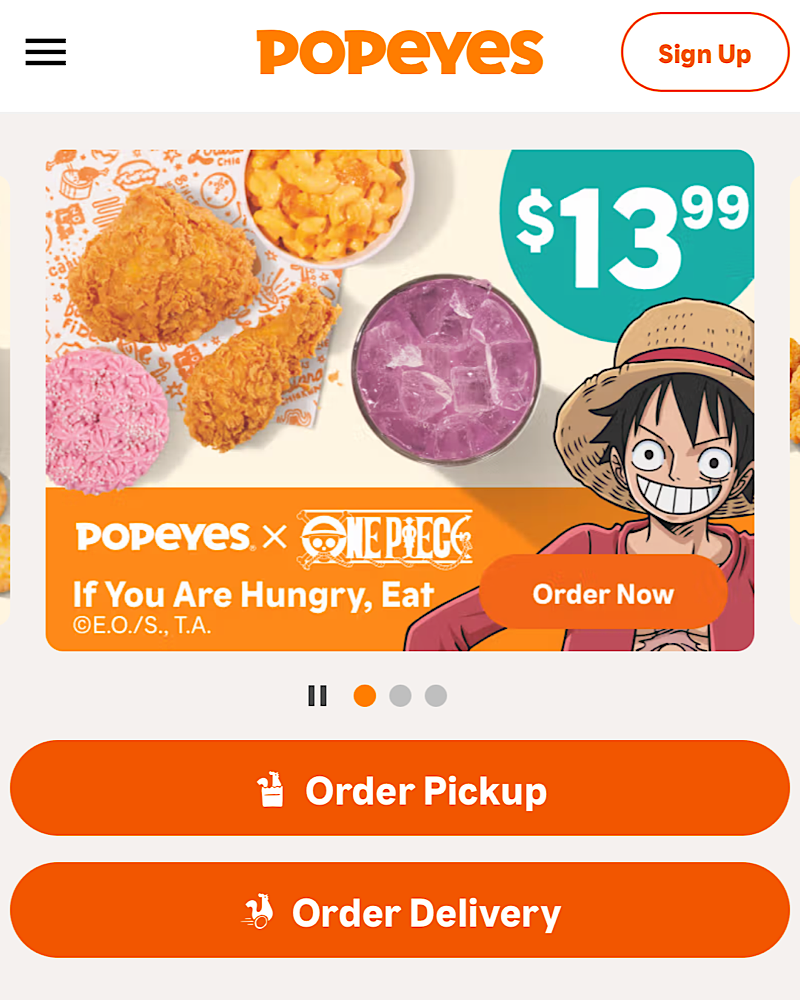This screenshot has width=800, height=1000.
Task: Click the 'If You Are Hungry, Eat' text
Action: click(253, 594)
